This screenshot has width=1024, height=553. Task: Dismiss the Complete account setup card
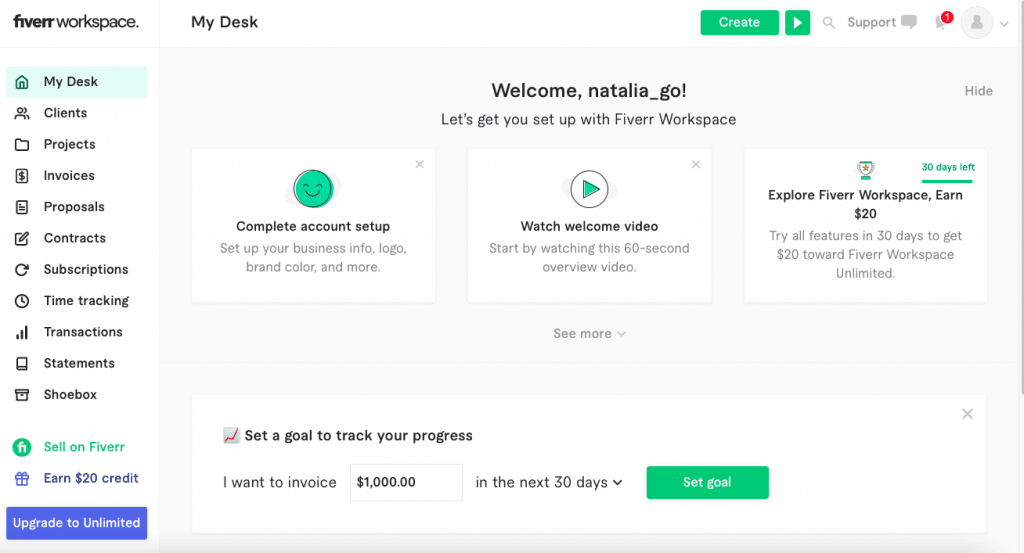click(419, 164)
